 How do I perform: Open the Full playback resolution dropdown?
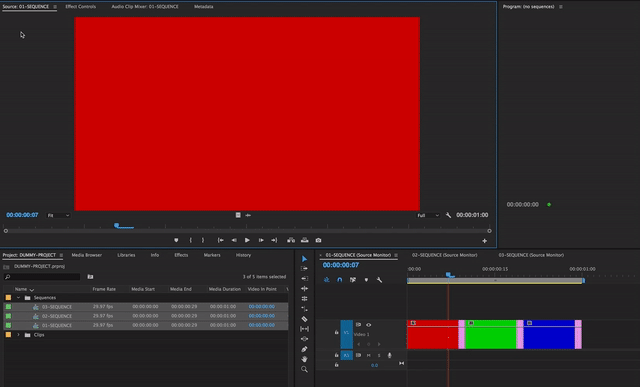point(428,215)
